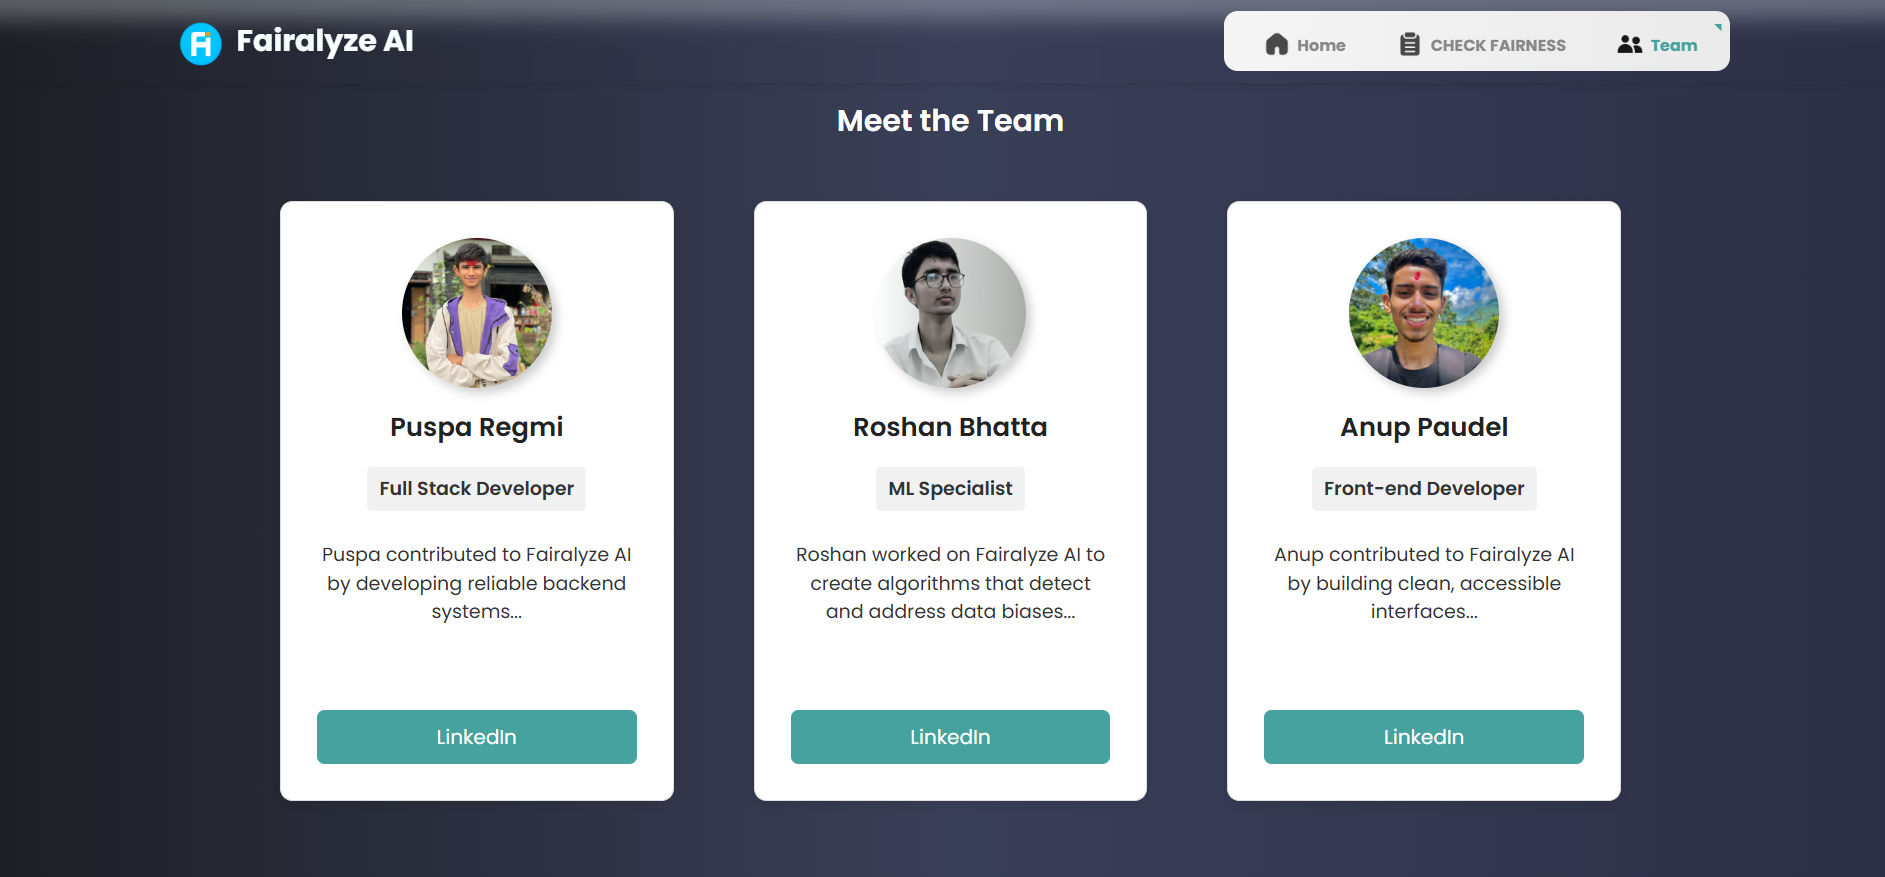Click the Team people icon

(1630, 44)
